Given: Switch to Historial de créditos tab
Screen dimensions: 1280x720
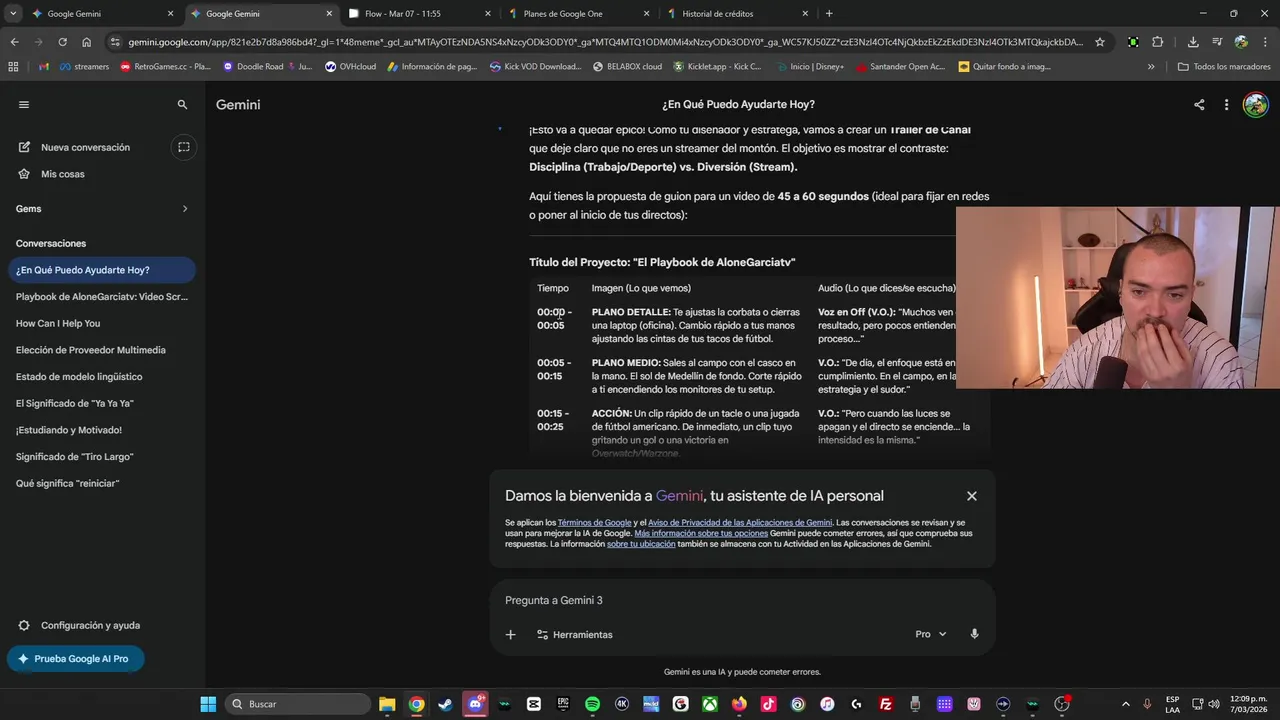Looking at the screenshot, I should coord(737,14).
